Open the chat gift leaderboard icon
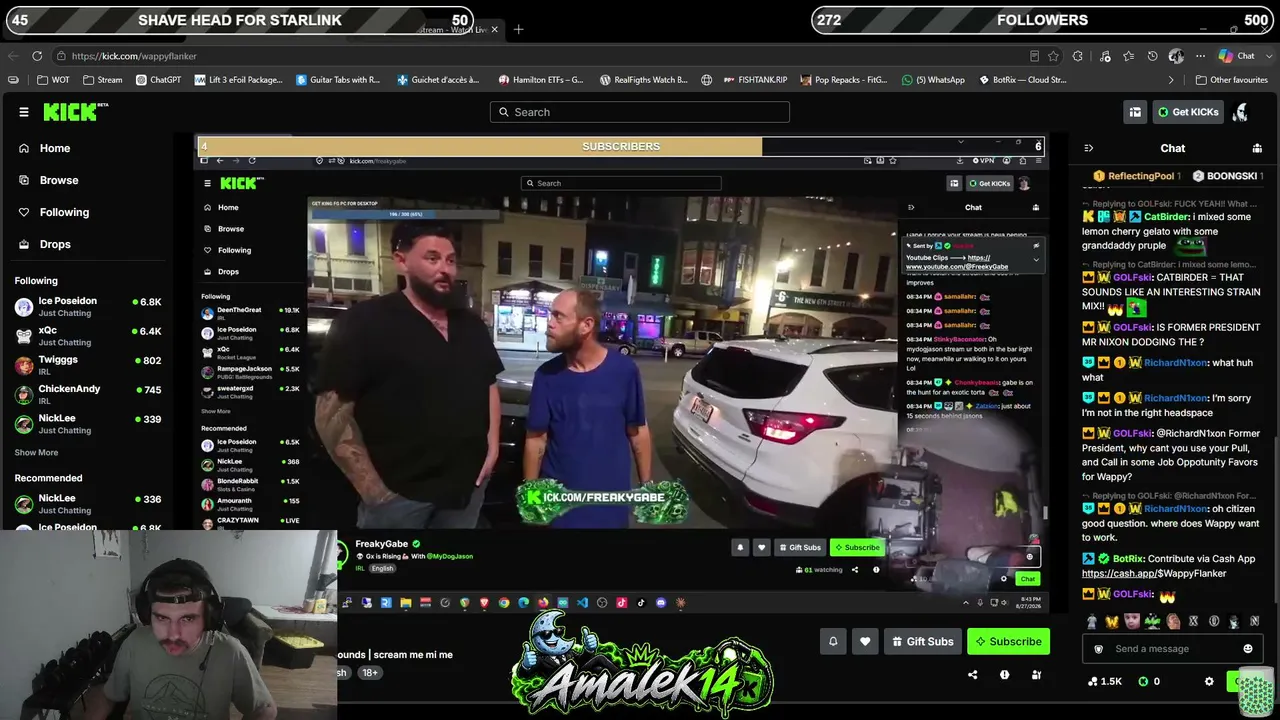 [x=1257, y=148]
